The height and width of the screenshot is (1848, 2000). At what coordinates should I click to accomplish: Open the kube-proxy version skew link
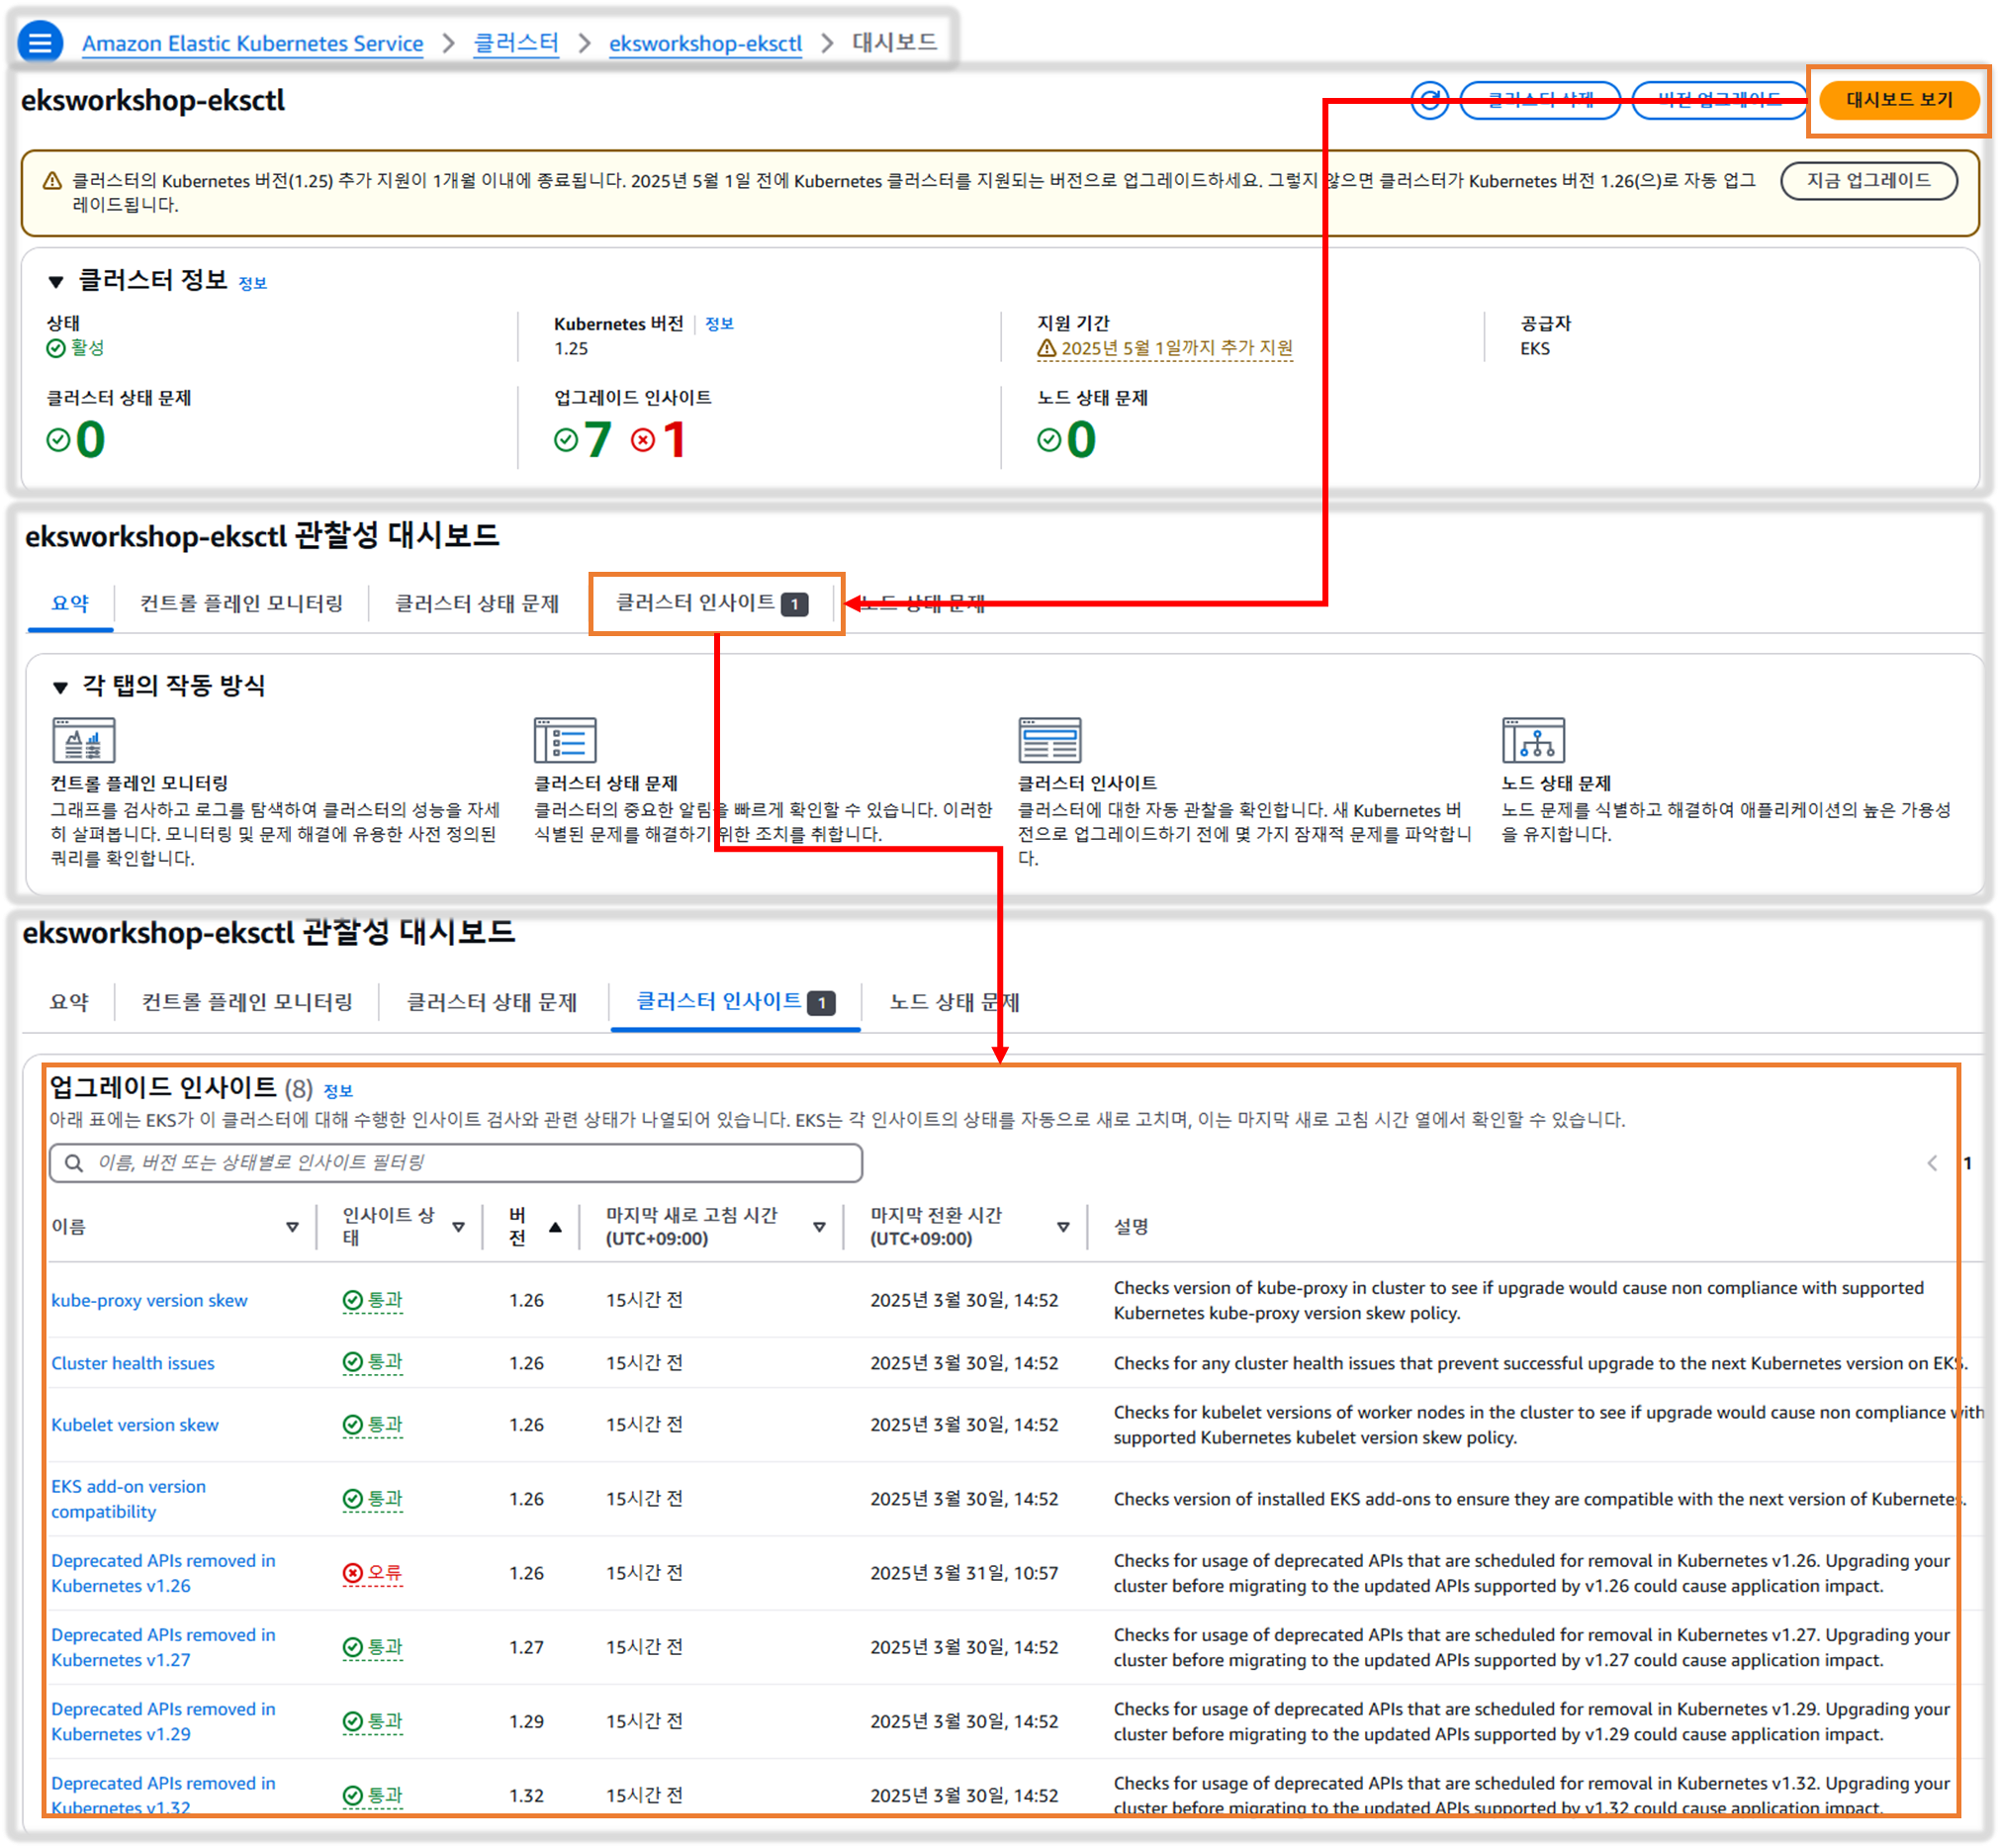tap(149, 1301)
